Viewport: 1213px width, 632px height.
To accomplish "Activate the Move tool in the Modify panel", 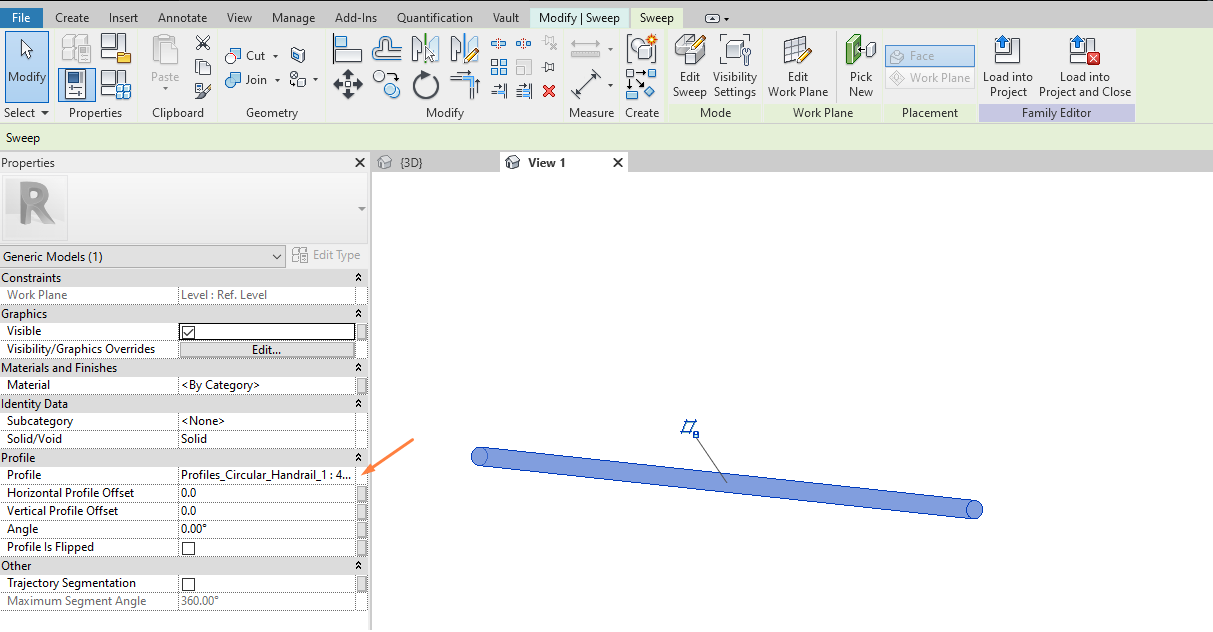I will point(348,85).
